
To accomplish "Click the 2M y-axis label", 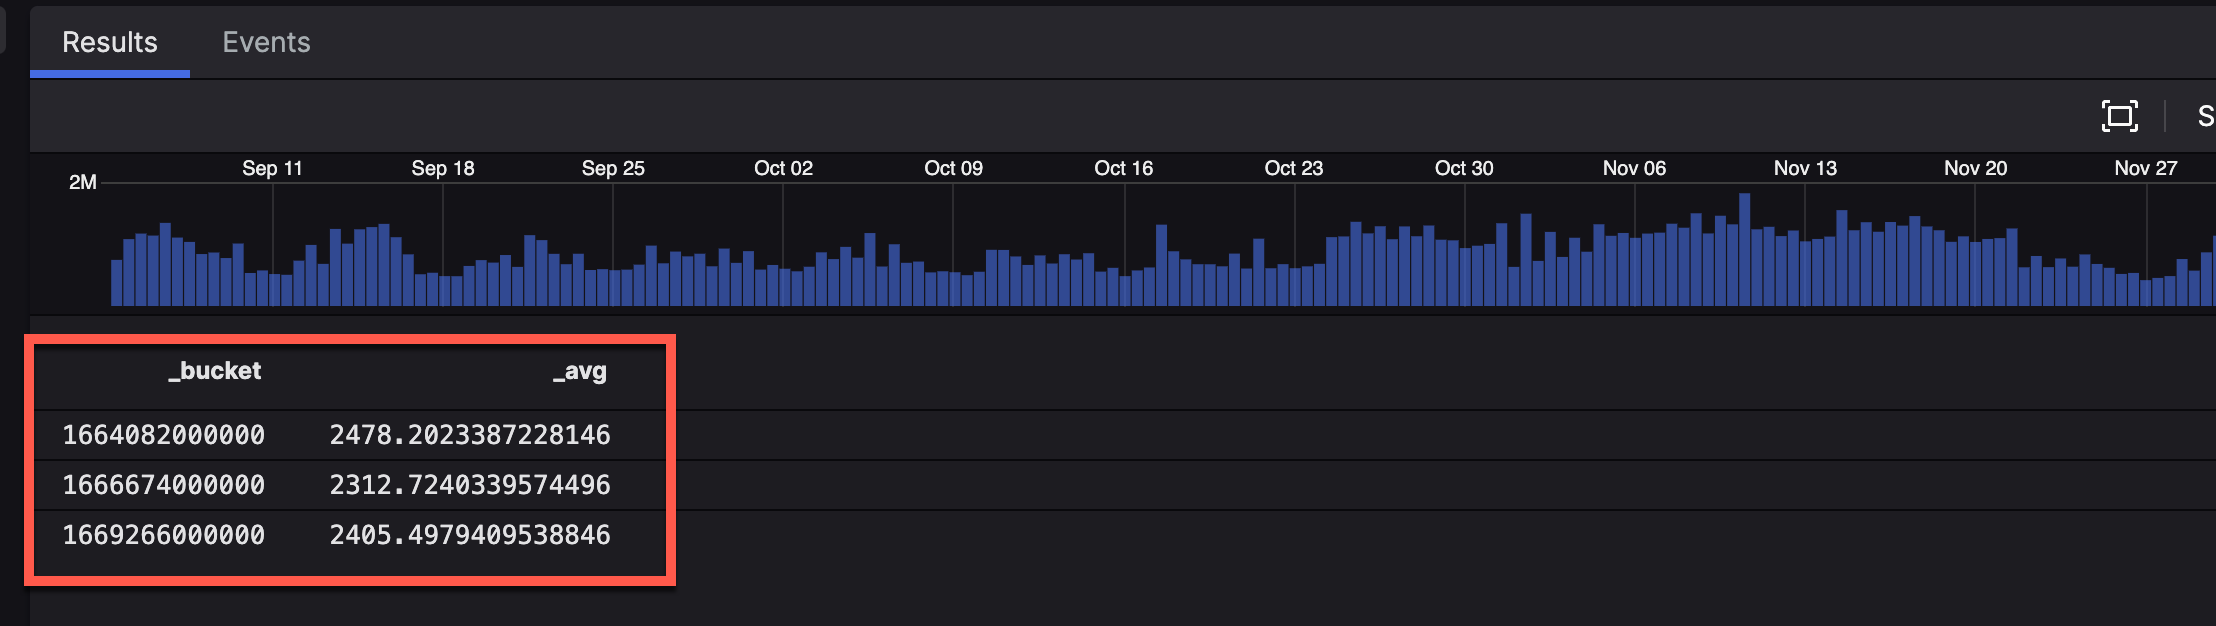I will [83, 182].
